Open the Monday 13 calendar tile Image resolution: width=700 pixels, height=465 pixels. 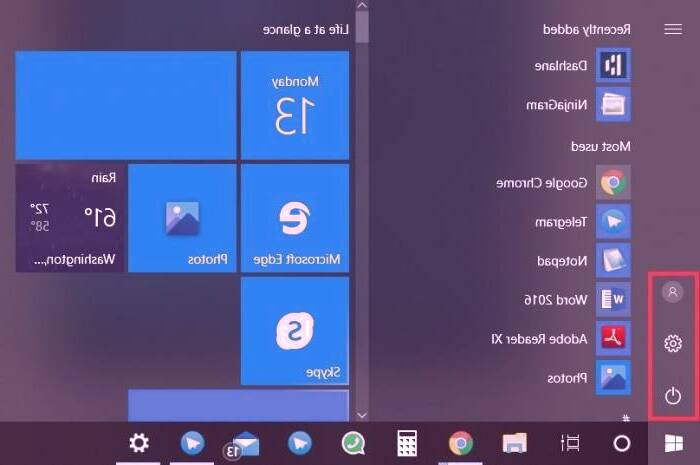[x=295, y=105]
